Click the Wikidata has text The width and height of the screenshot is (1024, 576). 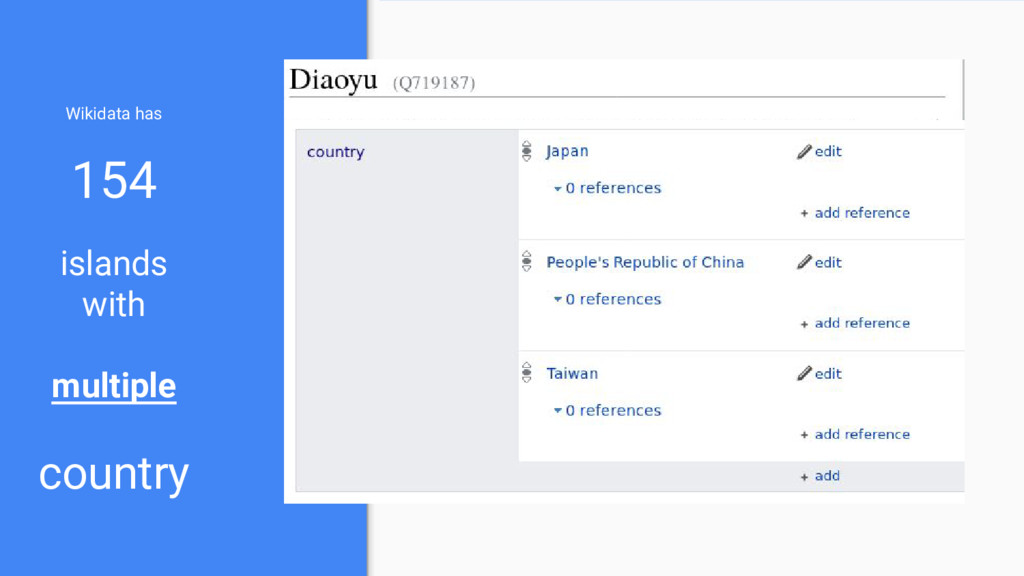tap(114, 114)
